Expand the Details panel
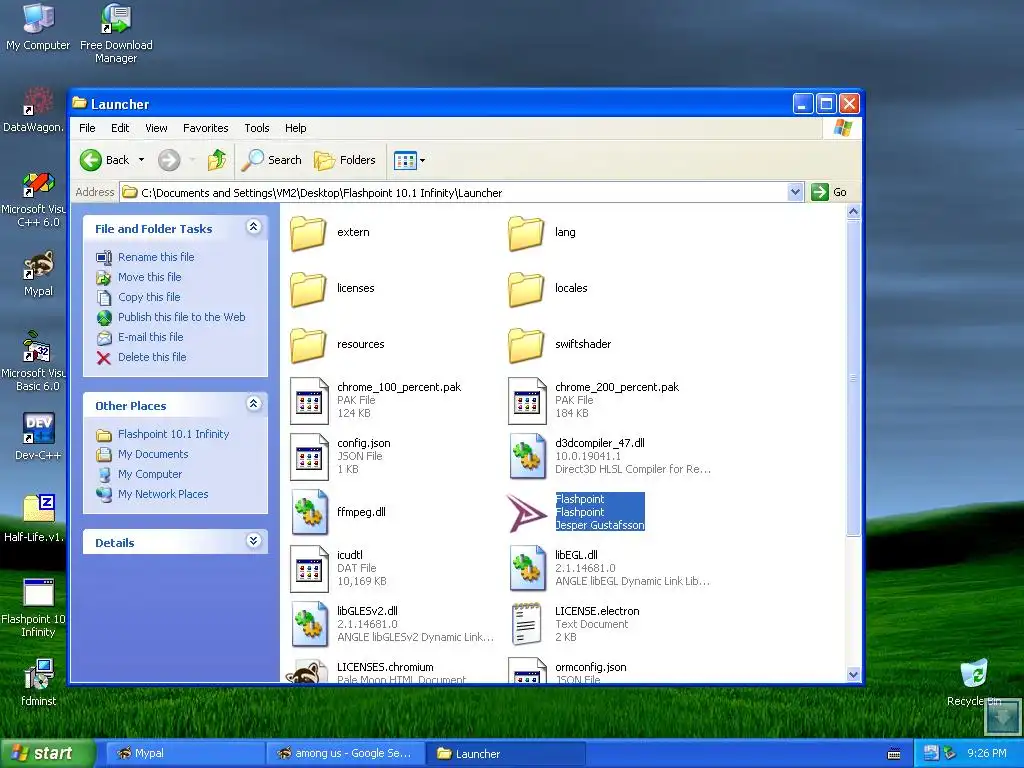 coord(253,541)
